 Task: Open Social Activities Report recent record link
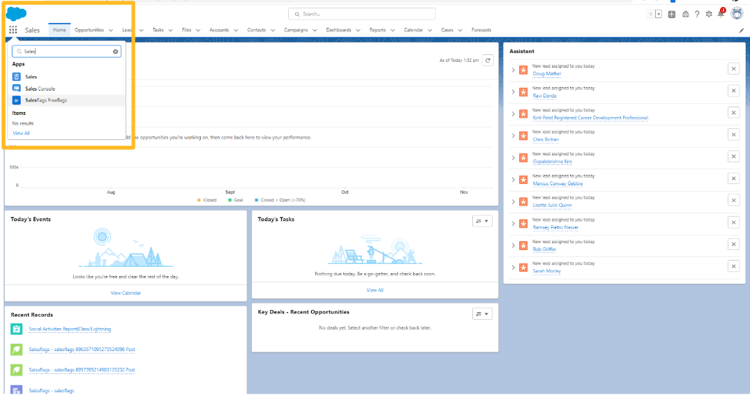tap(70, 329)
